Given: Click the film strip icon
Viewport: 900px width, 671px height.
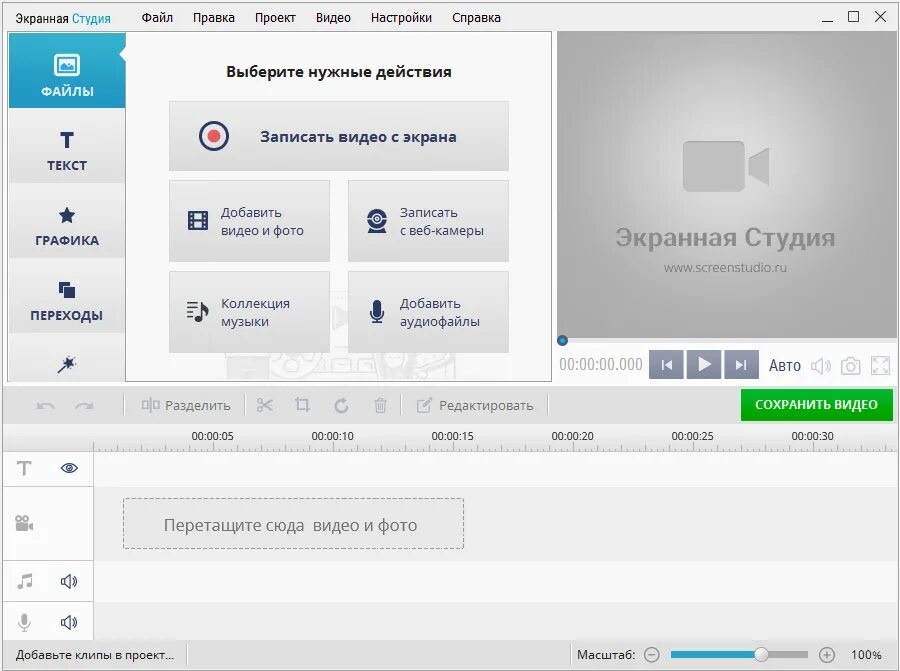Looking at the screenshot, I should (198, 220).
